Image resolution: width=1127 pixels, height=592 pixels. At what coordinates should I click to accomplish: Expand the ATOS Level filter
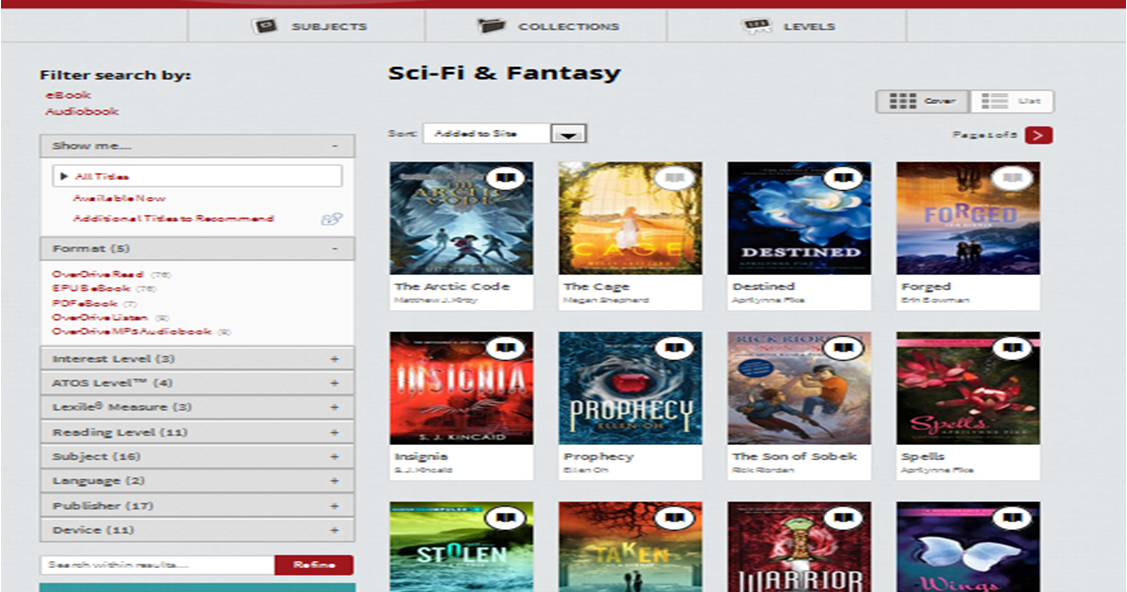(197, 383)
